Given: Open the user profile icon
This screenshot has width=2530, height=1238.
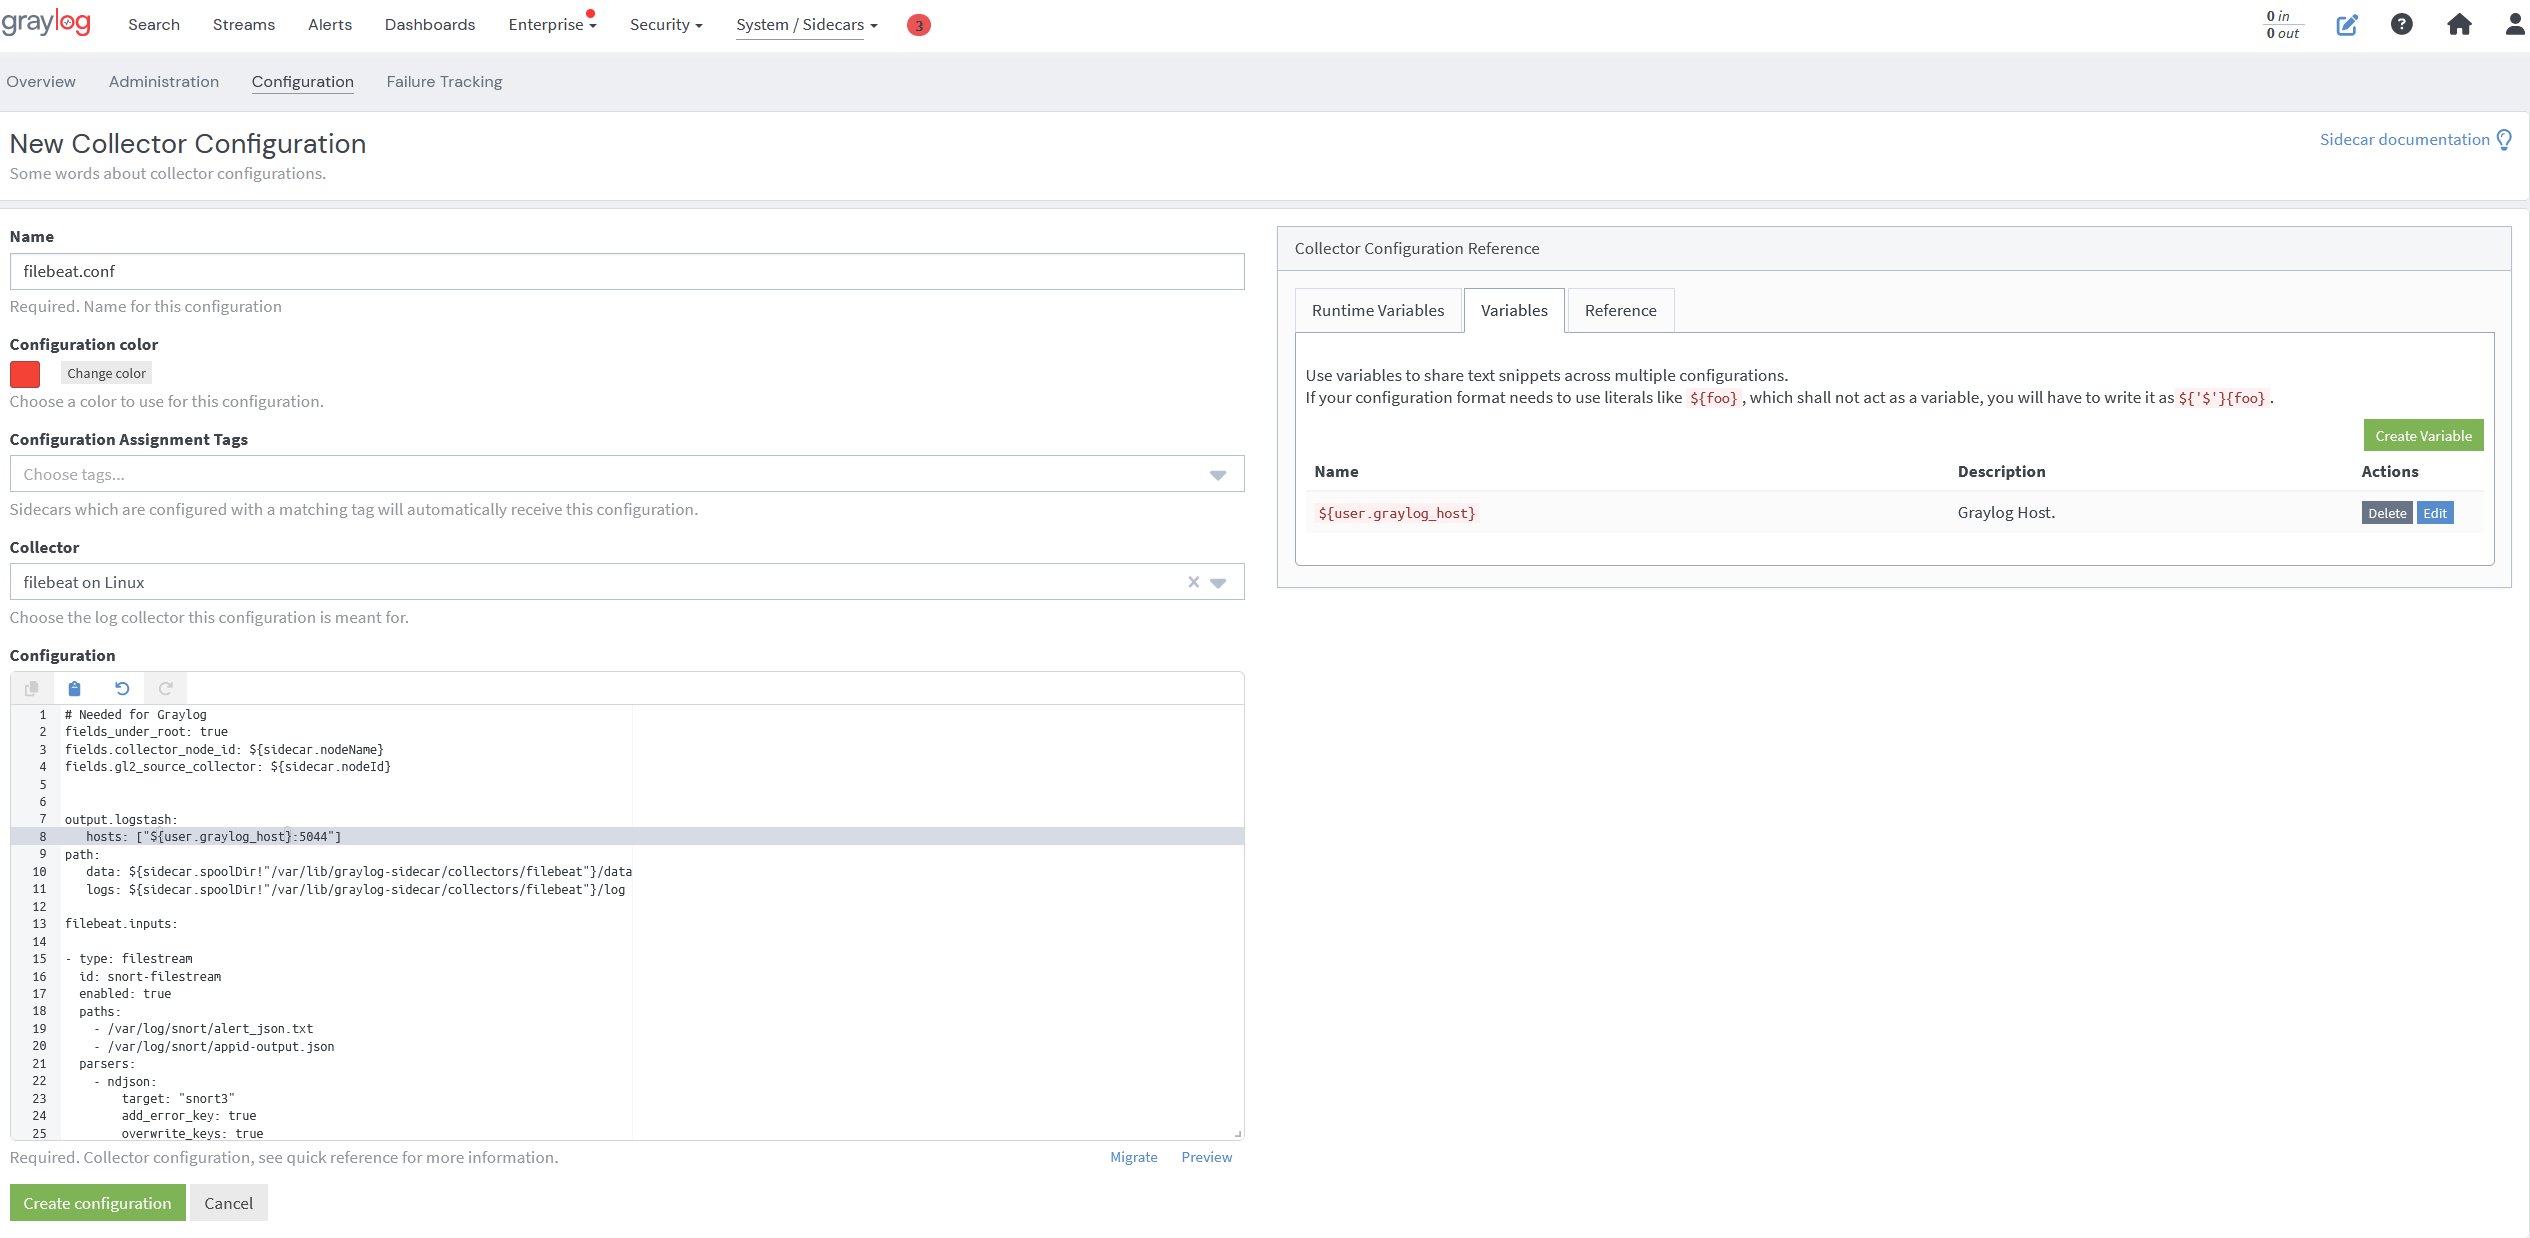Looking at the screenshot, I should click(x=2515, y=25).
